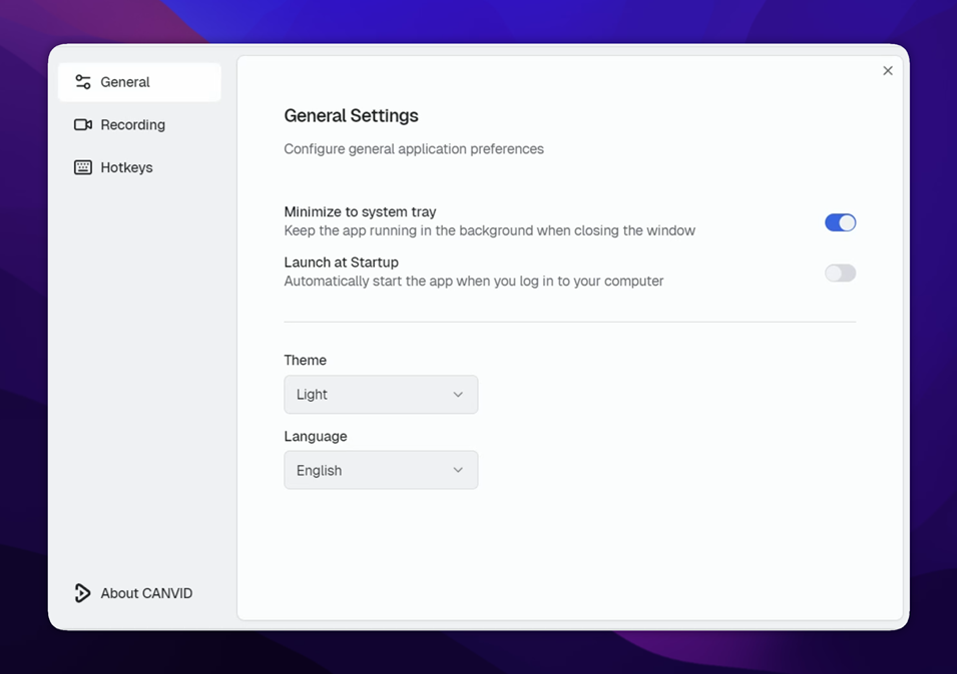
Task: Click the 'Minimize to system tray' label
Action: click(x=360, y=212)
